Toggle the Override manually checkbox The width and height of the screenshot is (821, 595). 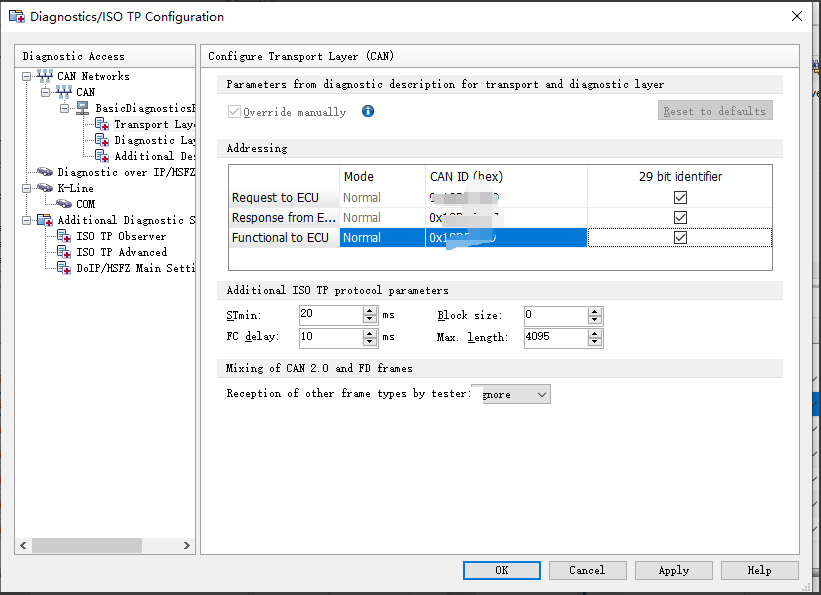pos(234,112)
